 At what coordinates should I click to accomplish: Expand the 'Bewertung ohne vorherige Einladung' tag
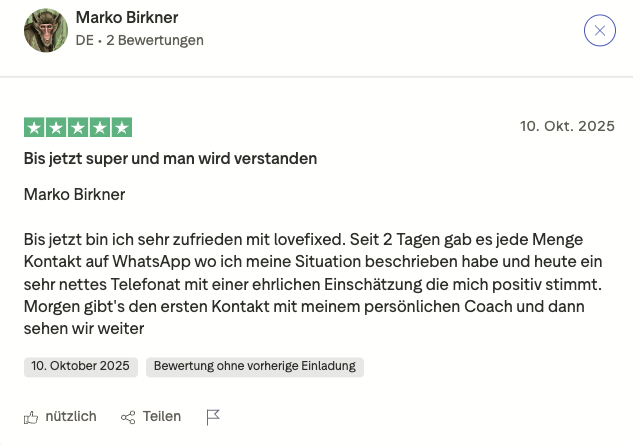click(x=255, y=366)
